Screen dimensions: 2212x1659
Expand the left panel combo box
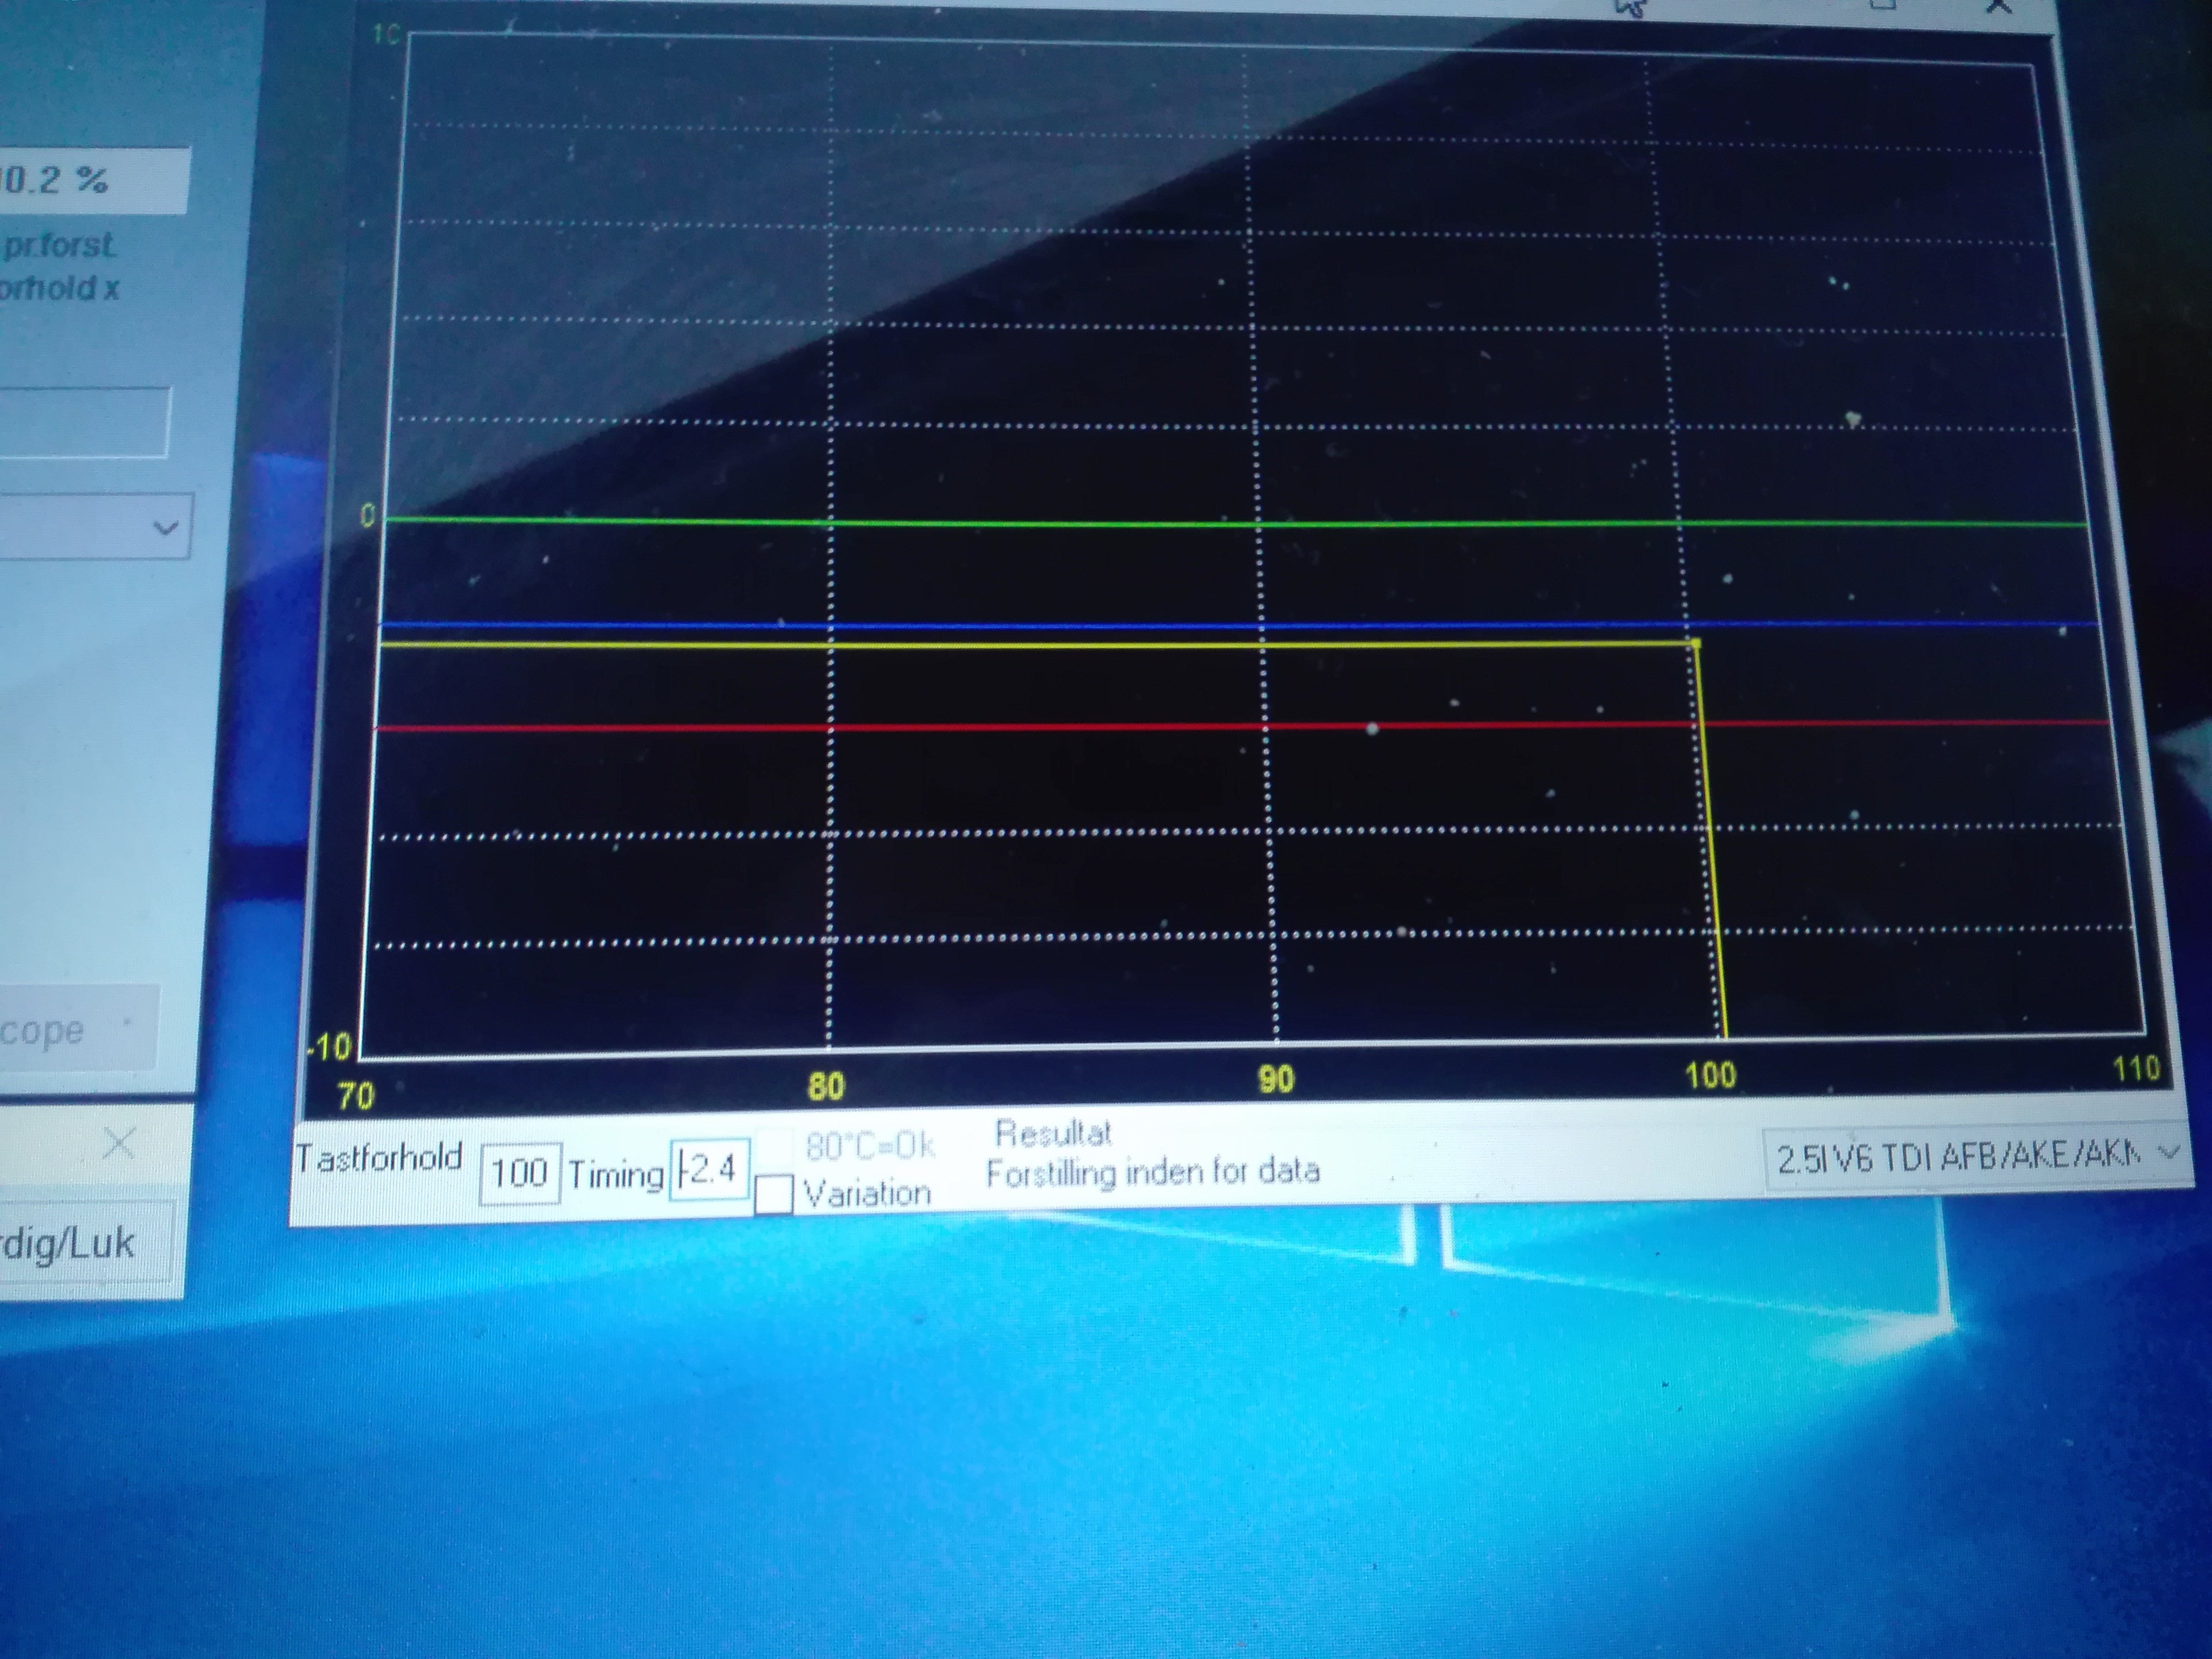[165, 527]
